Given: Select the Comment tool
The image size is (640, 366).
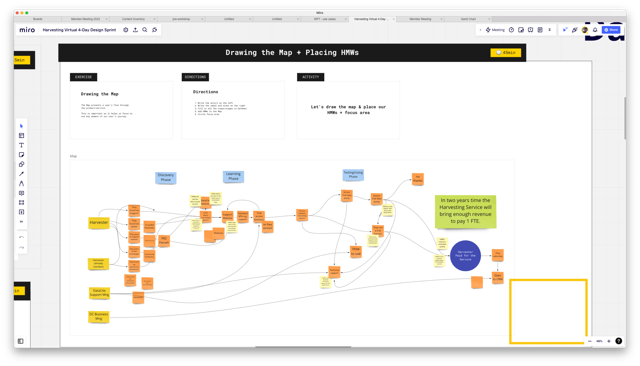Looking at the screenshot, I should [21, 193].
